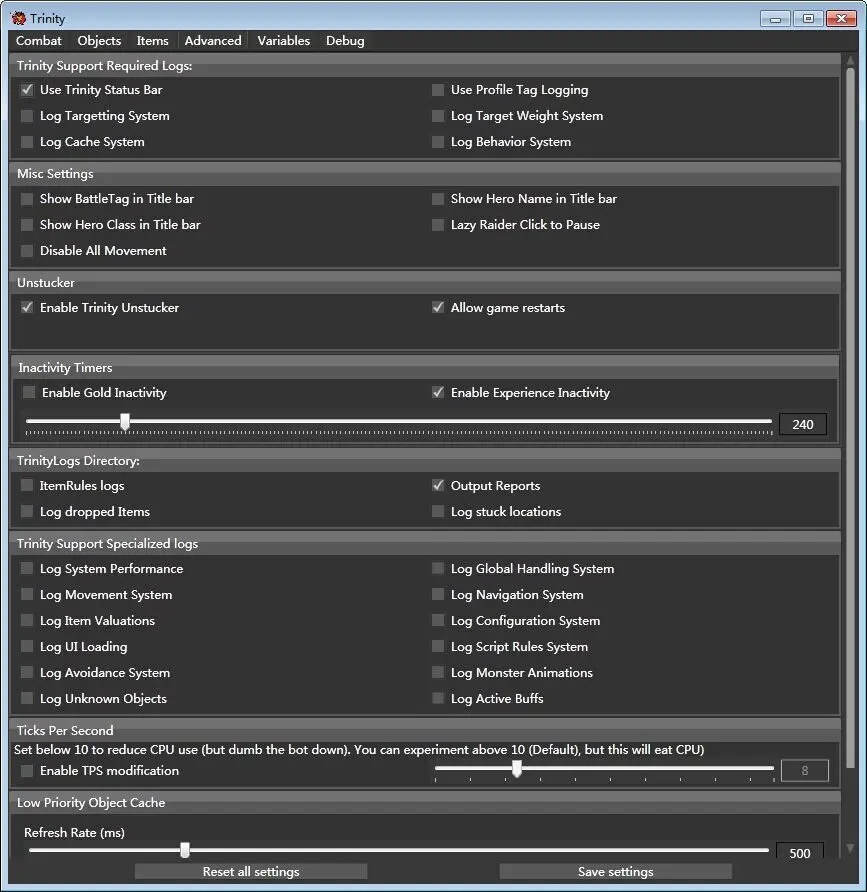This screenshot has height=892, width=867.
Task: Uncheck Output Reports checkbox
Action: click(x=437, y=485)
